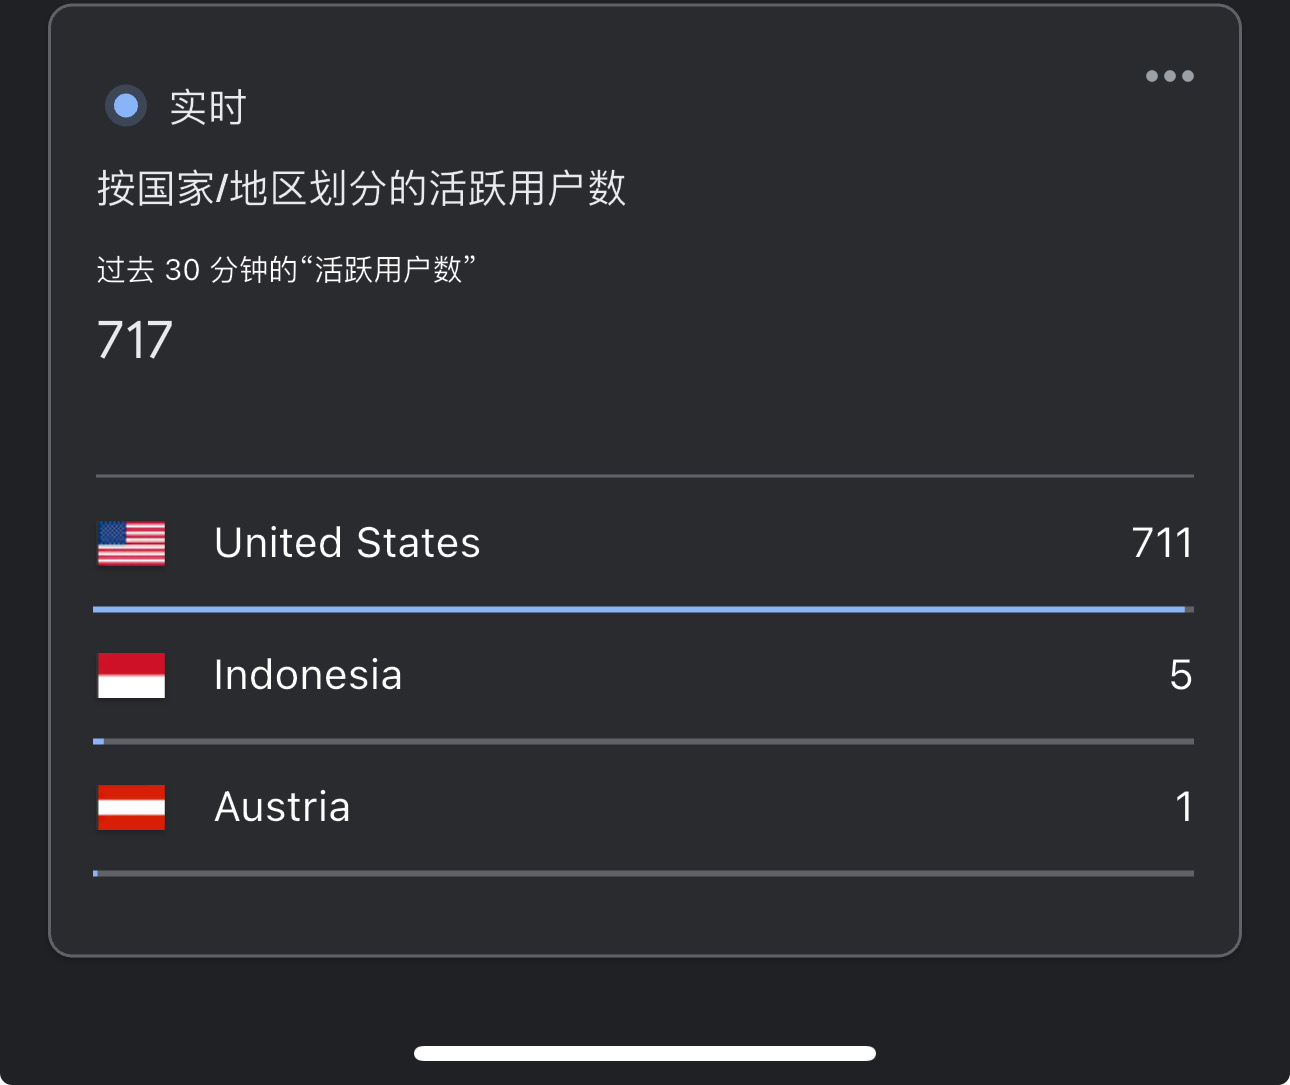The width and height of the screenshot is (1290, 1085).
Task: Click the Indonesia user count 5
Action: tap(1180, 675)
